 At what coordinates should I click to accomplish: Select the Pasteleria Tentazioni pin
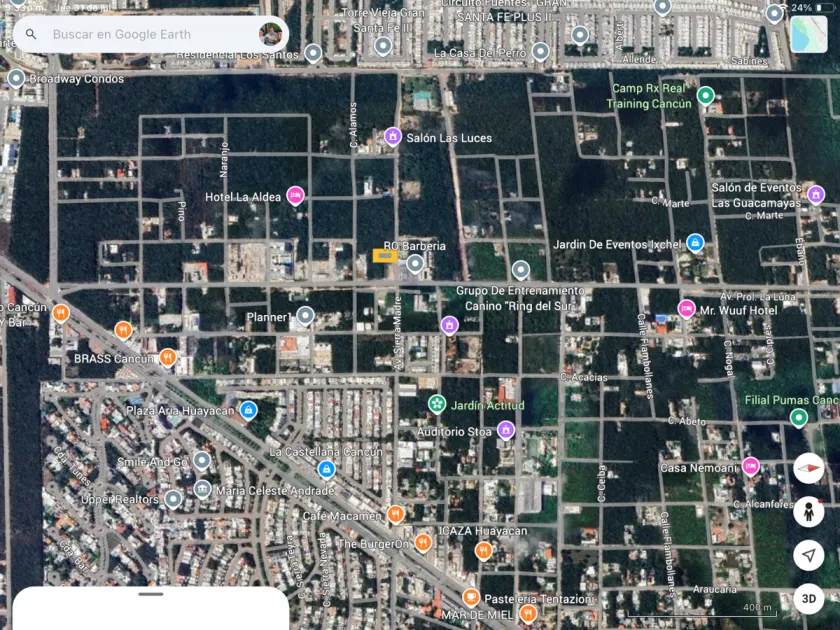pos(471,597)
